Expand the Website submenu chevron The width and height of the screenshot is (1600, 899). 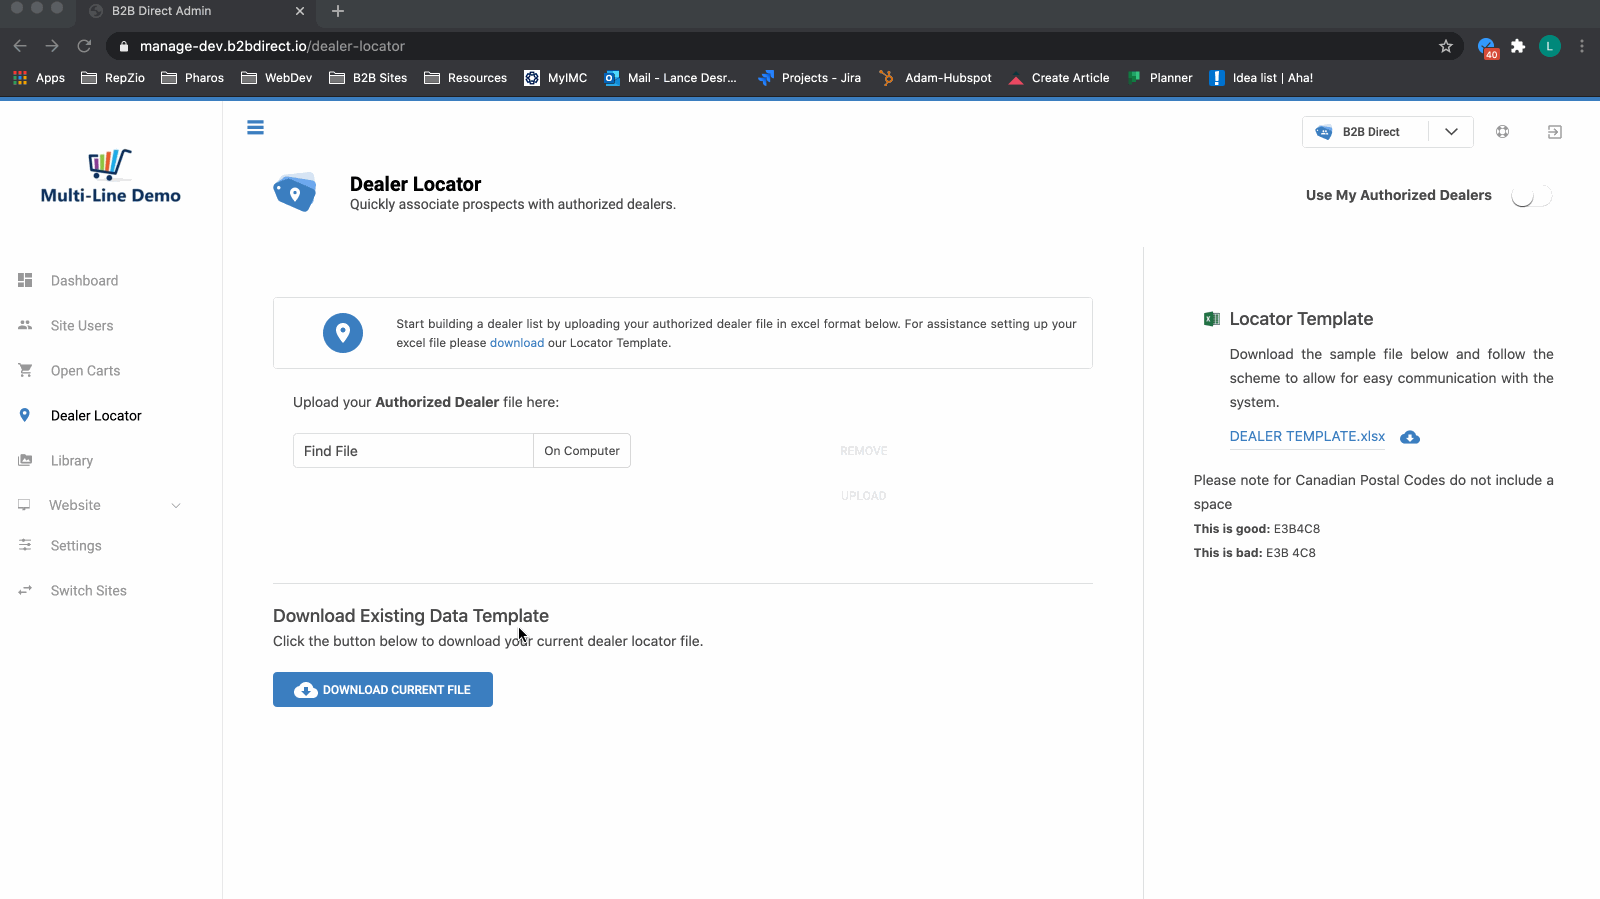click(x=176, y=505)
